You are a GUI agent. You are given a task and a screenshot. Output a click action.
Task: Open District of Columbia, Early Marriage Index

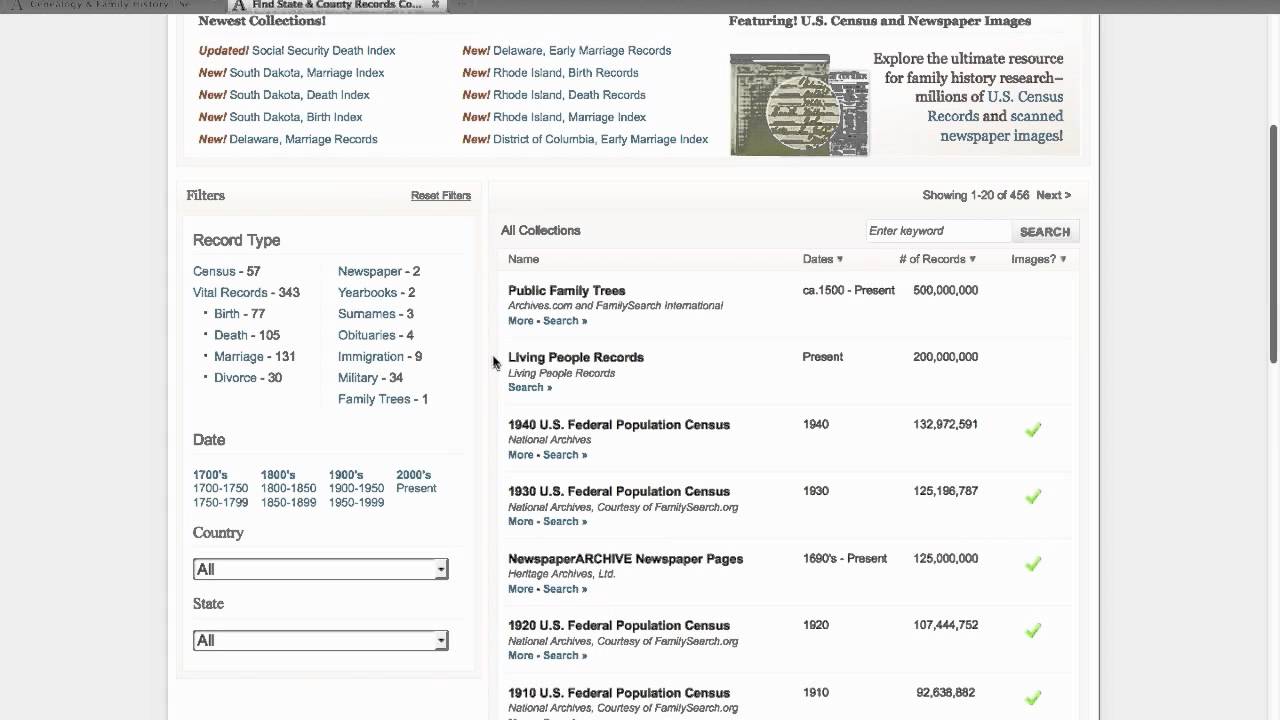[600, 140]
